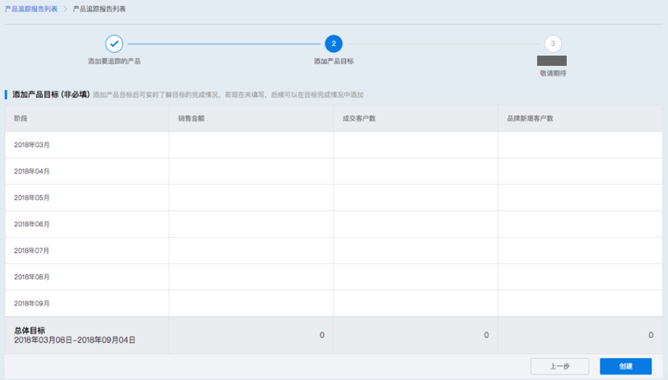Go back with 上一步 button
Screen dimensions: 668x380
point(560,366)
